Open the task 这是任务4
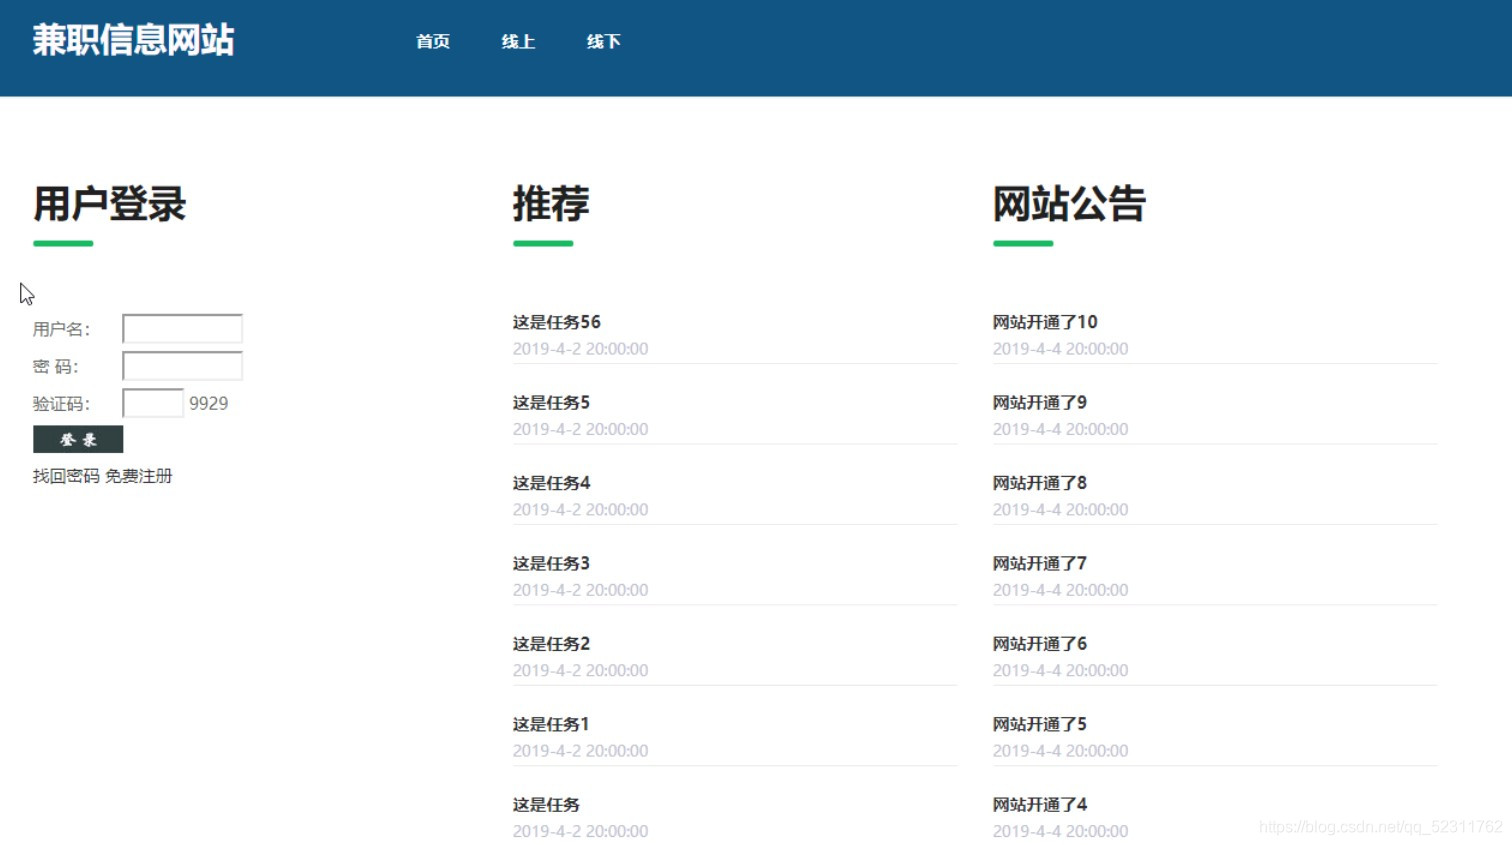Image resolution: width=1512 pixels, height=845 pixels. pyautogui.click(x=547, y=482)
